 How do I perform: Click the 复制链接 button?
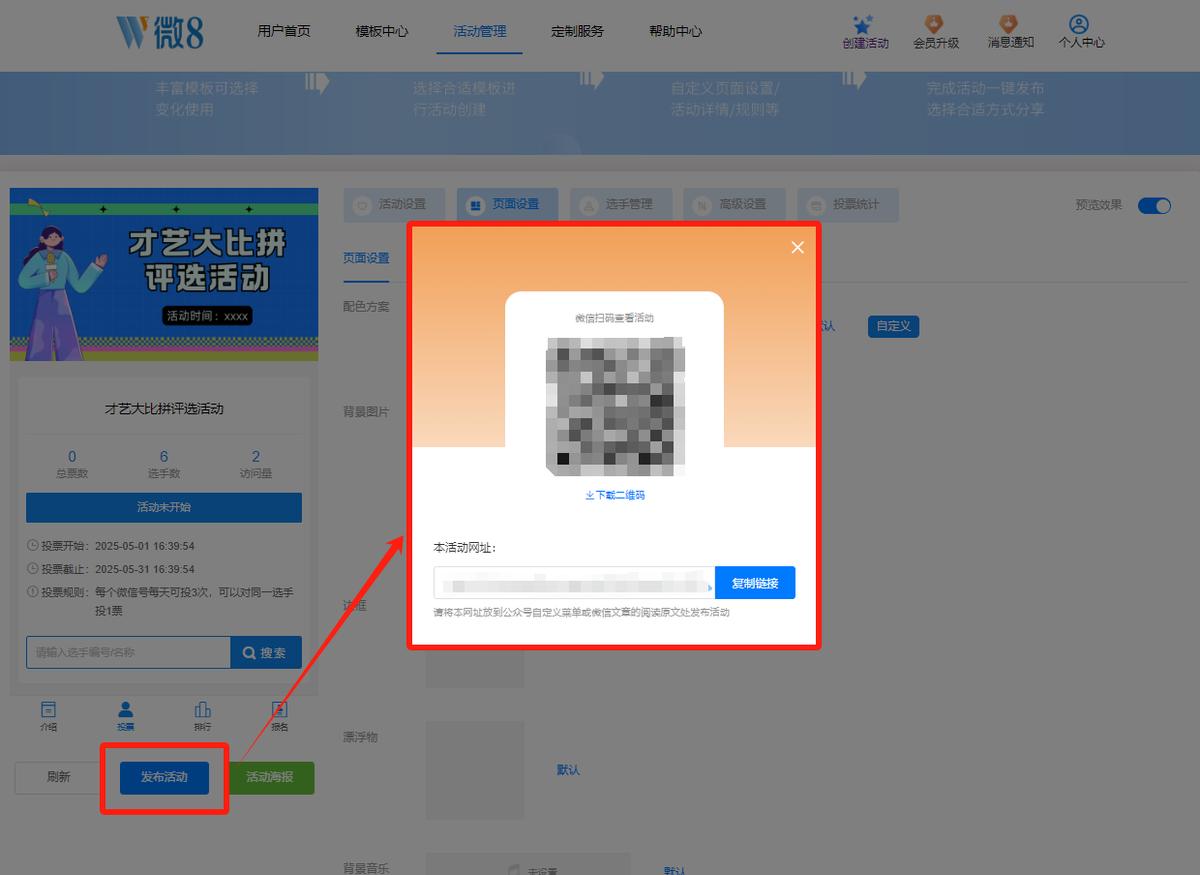click(x=755, y=583)
